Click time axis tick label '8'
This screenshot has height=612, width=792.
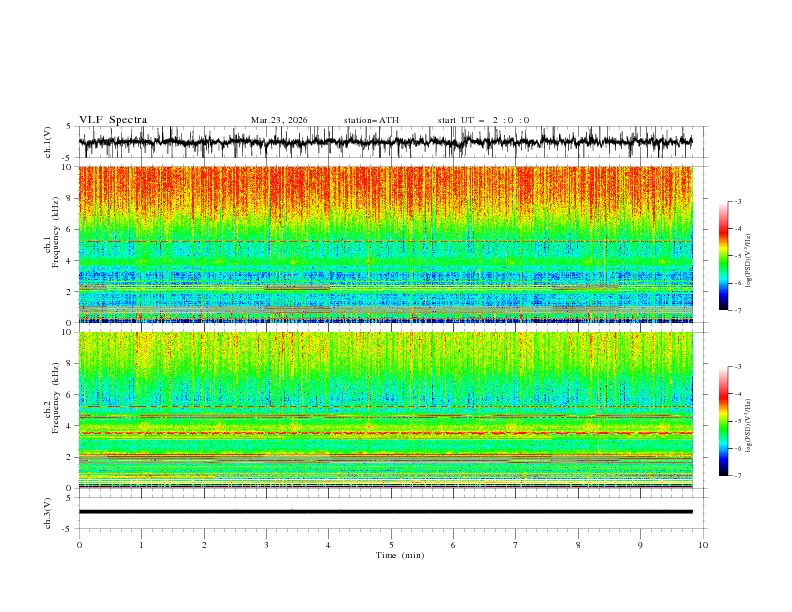(578, 545)
